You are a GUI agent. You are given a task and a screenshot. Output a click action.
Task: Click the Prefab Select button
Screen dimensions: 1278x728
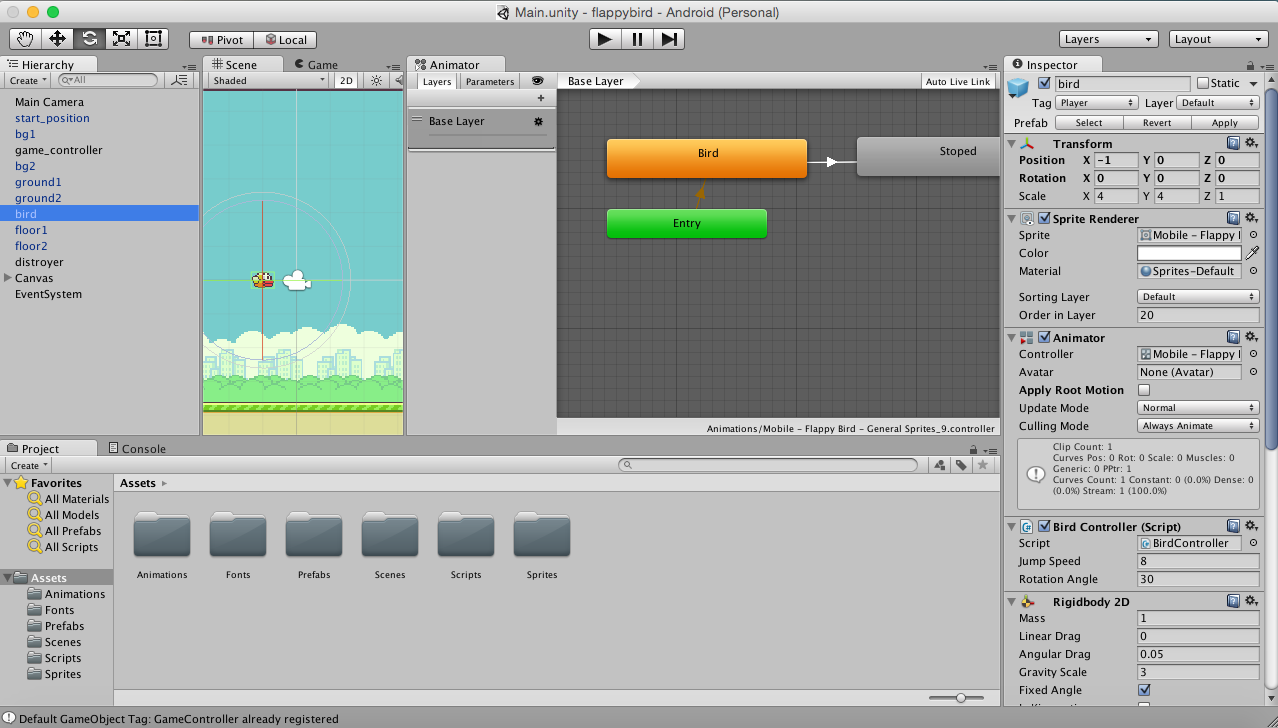1089,123
